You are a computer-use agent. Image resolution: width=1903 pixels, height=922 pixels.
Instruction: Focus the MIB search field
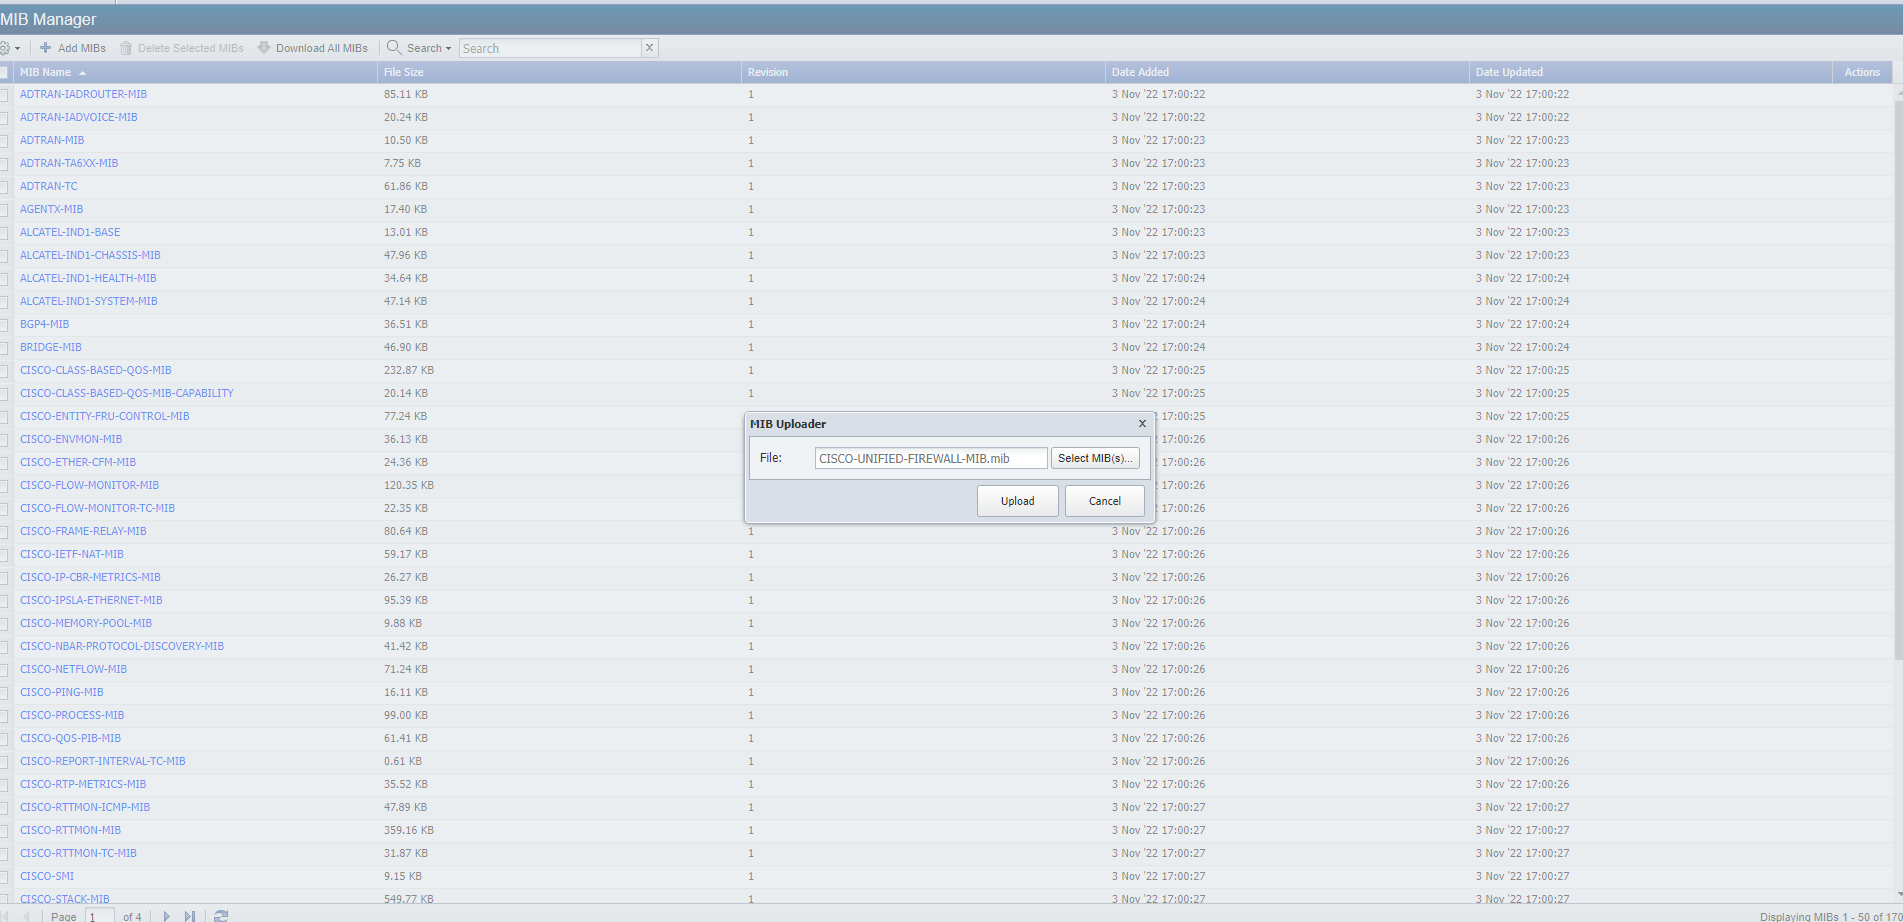point(550,48)
